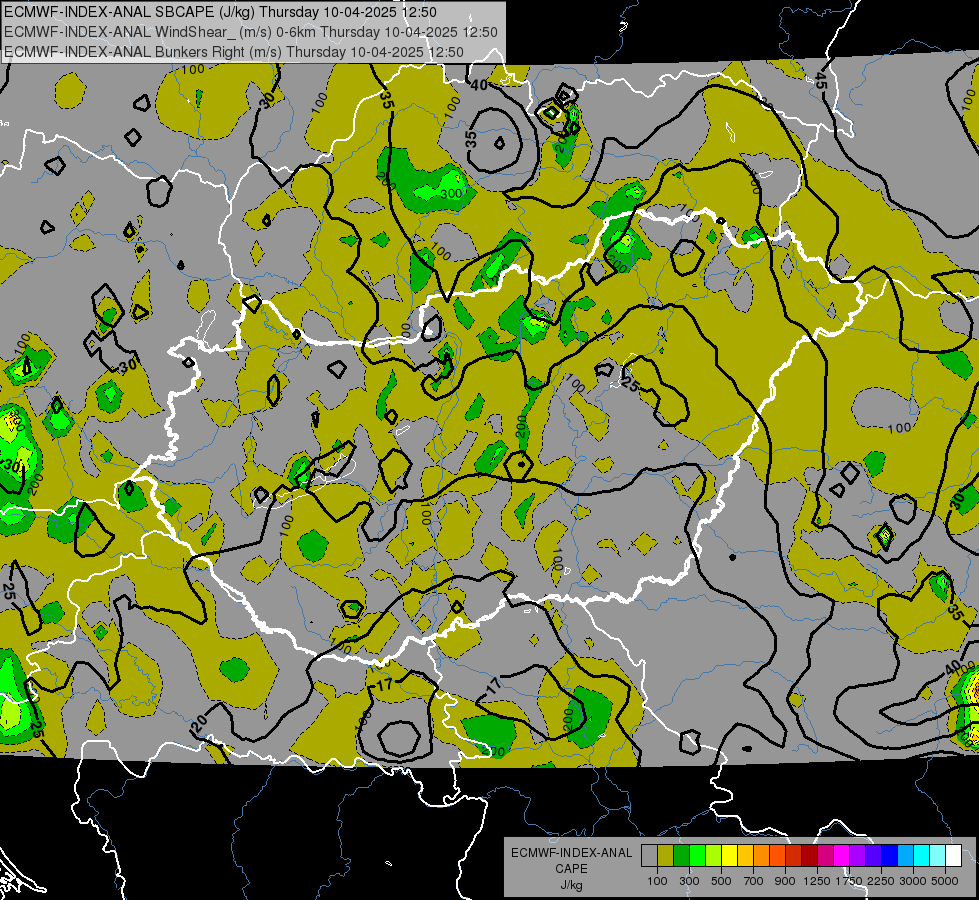Click the 20 contour label on the map

[199, 723]
